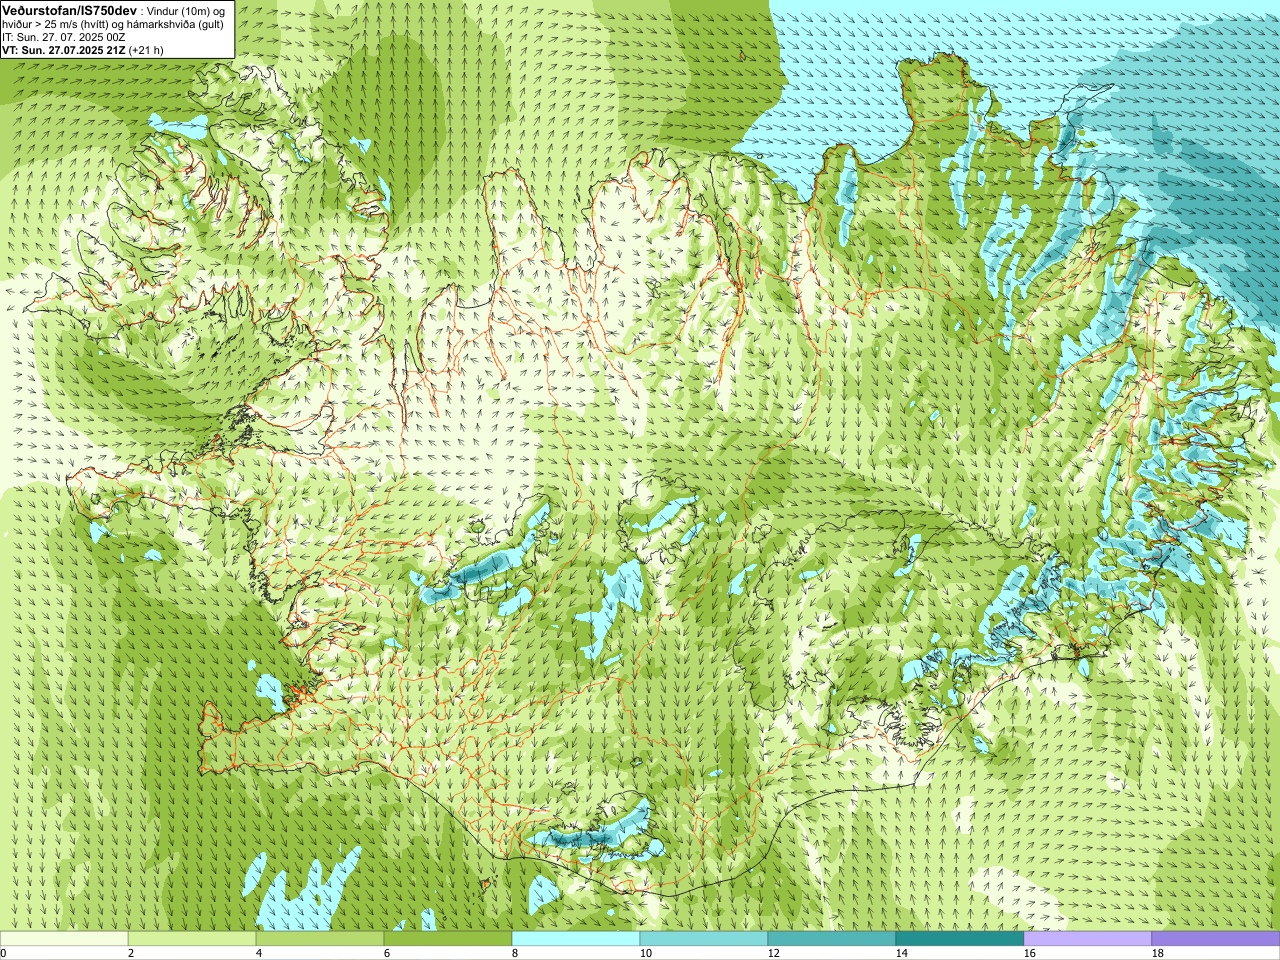The width and height of the screenshot is (1280, 960).
Task: Click the scale label '0'
Action: pyautogui.click(x=3, y=953)
